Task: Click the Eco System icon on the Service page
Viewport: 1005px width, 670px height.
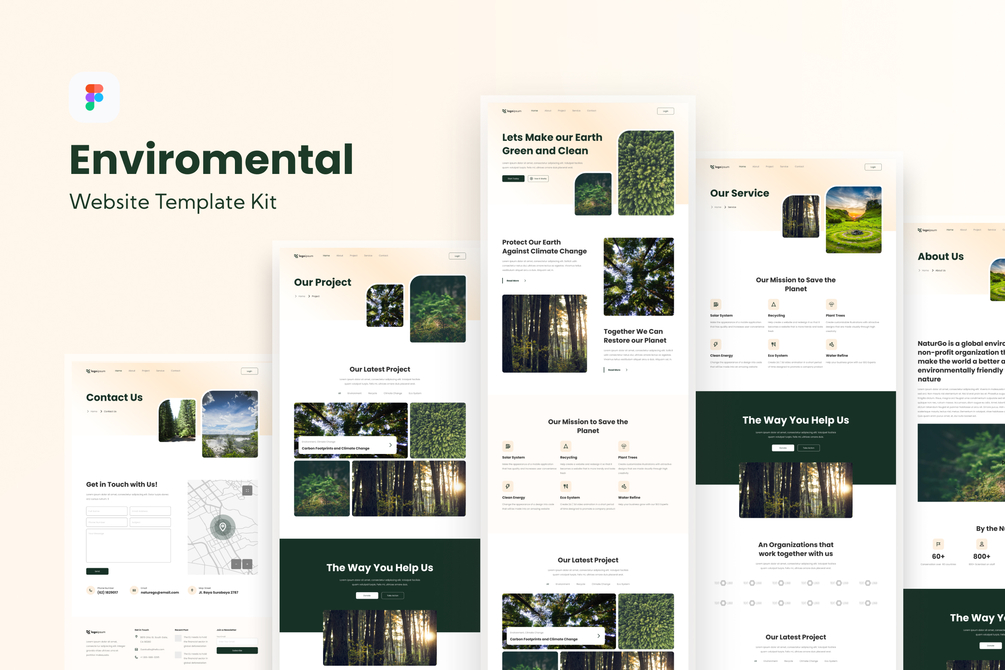Action: click(x=773, y=344)
